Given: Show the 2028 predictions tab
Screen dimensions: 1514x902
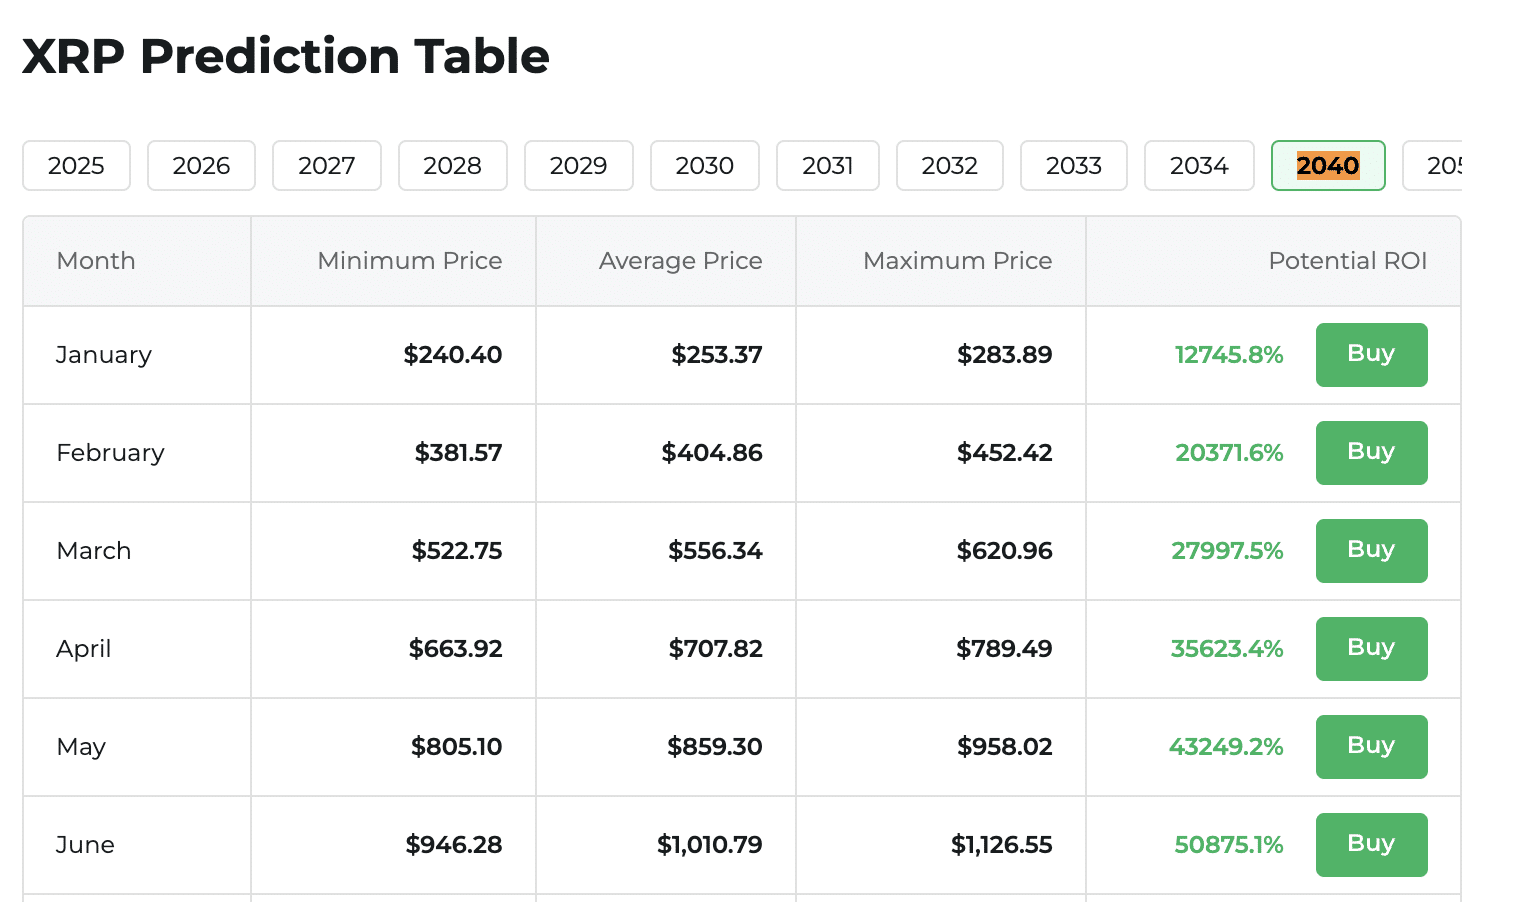Looking at the screenshot, I should tap(452, 165).
